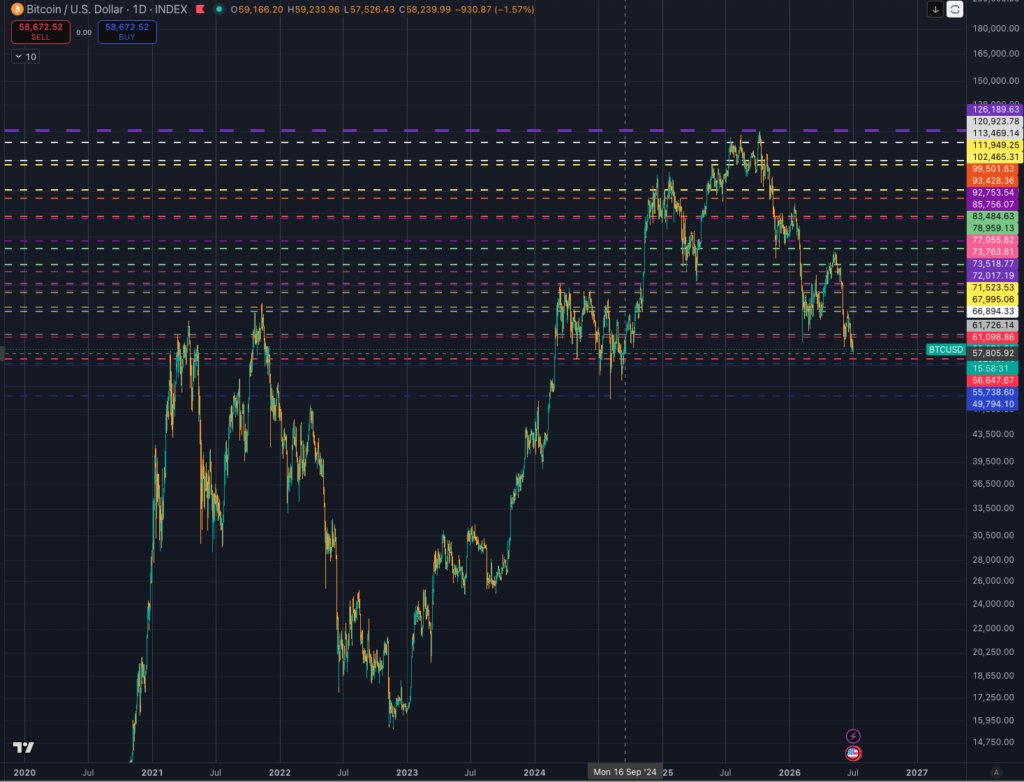The height and width of the screenshot is (782, 1024).
Task: Click the 55,738.60 blue price label
Action: click(995, 392)
